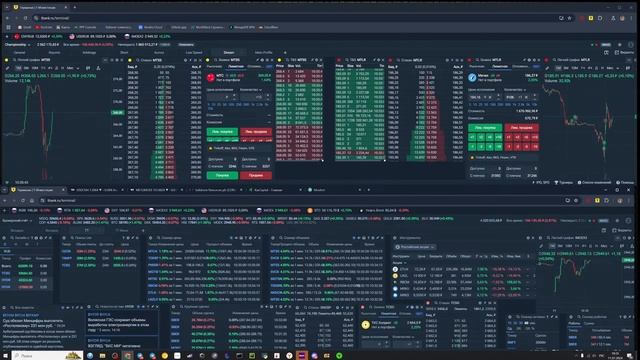Select Лимитная tab in Заявка MTLR widget
The image size is (640, 360).
[x=500, y=66]
